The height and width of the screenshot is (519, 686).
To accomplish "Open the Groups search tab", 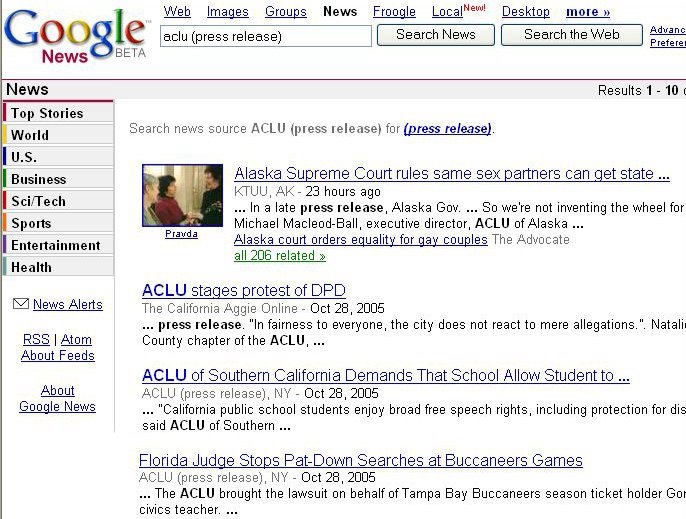I will pyautogui.click(x=286, y=11).
